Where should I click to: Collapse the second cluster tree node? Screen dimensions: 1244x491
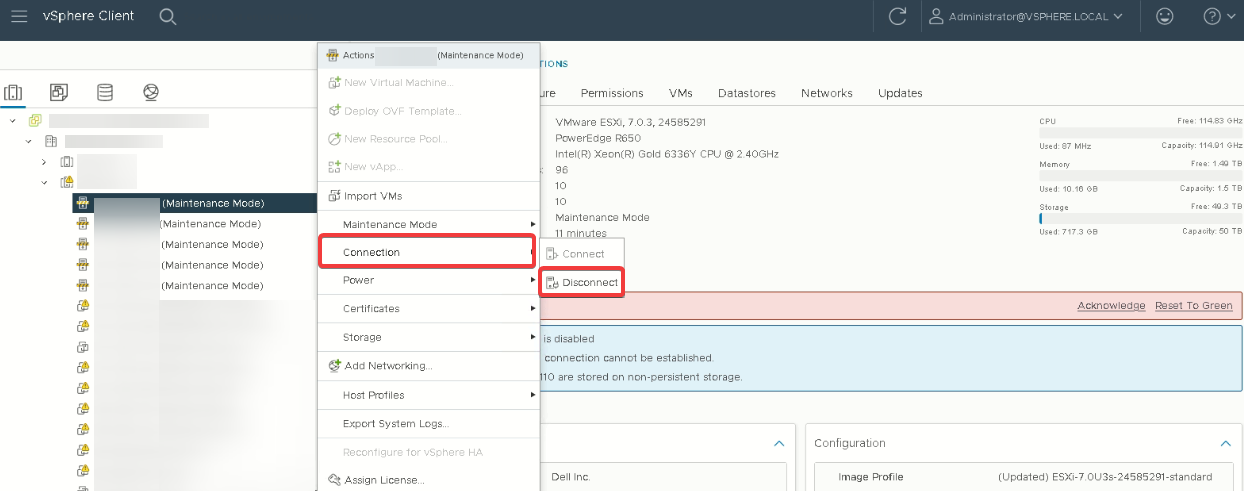pos(44,182)
